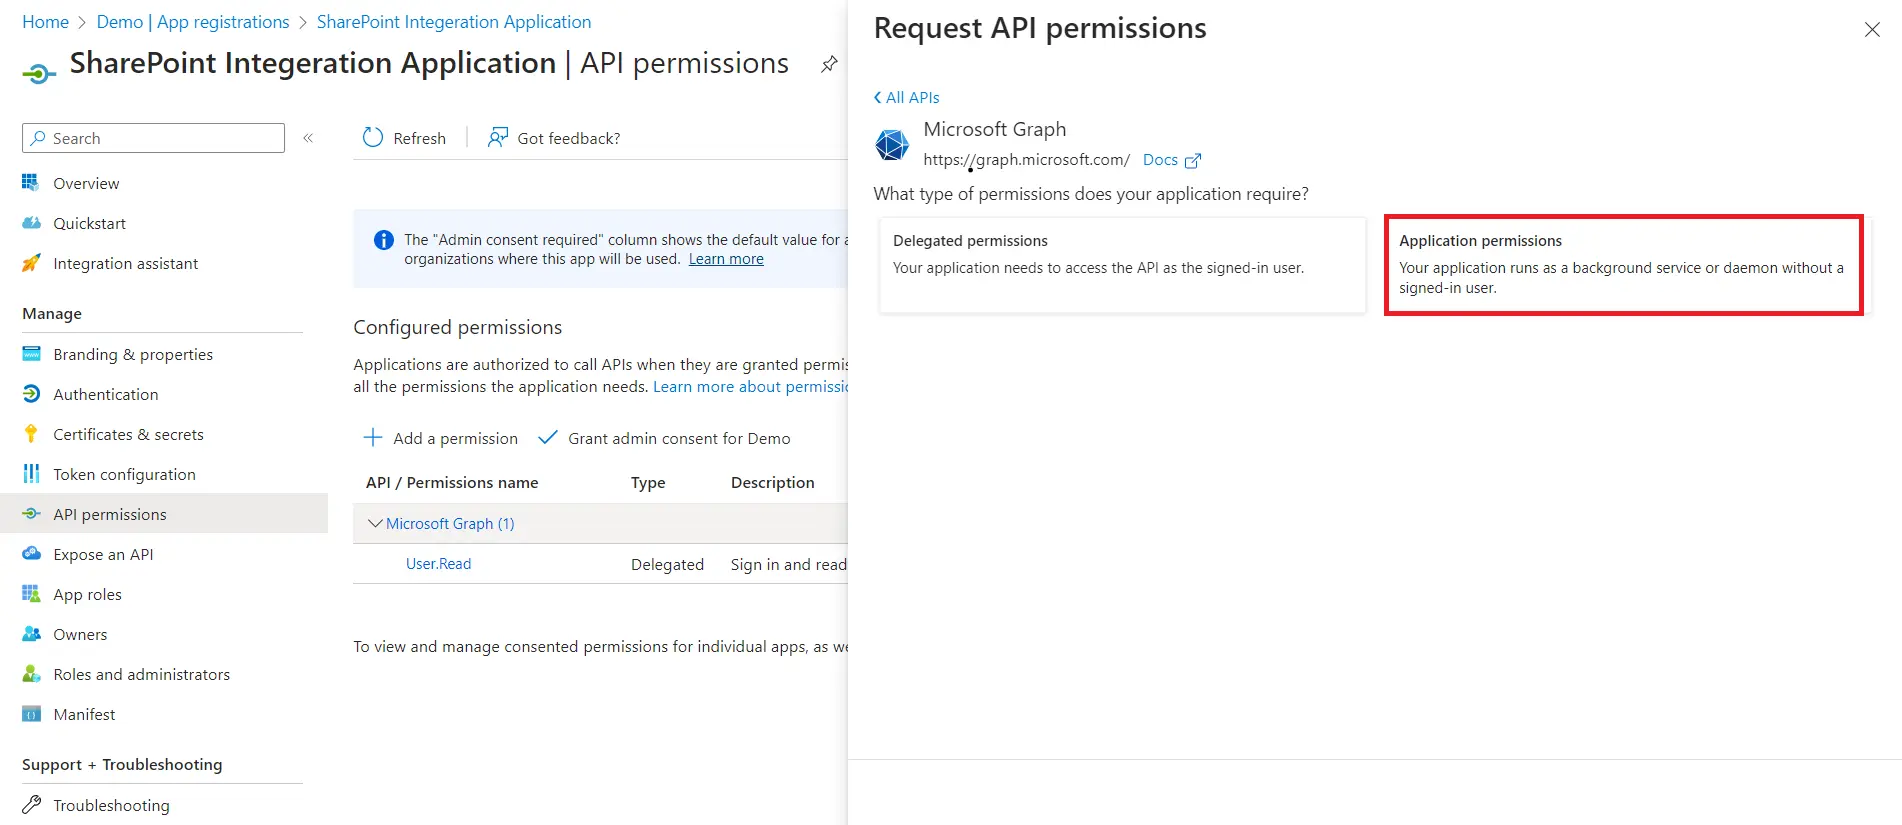Go back to All APIs
The image size is (1902, 825).
(x=907, y=97)
